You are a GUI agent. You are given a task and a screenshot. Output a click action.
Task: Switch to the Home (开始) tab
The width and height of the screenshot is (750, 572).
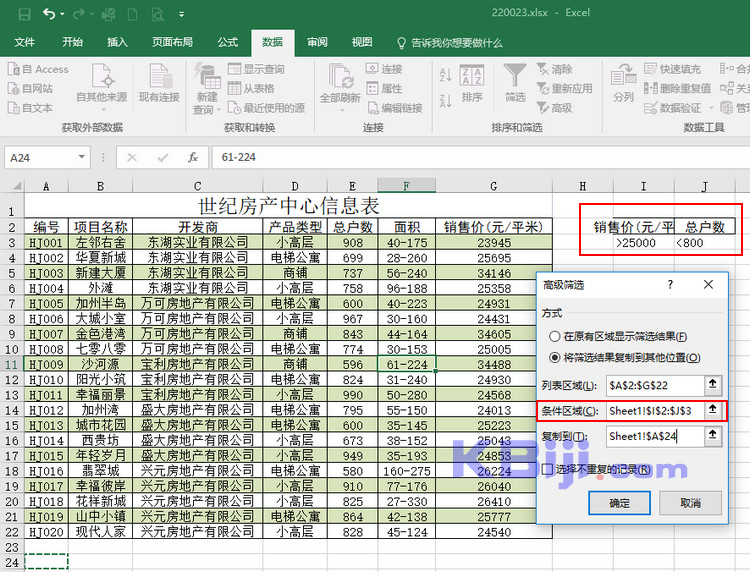click(x=72, y=42)
